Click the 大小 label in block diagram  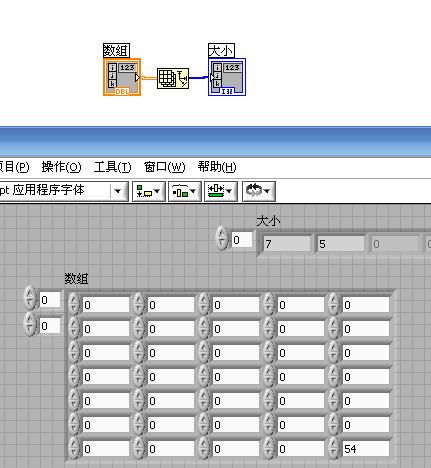(x=221, y=51)
